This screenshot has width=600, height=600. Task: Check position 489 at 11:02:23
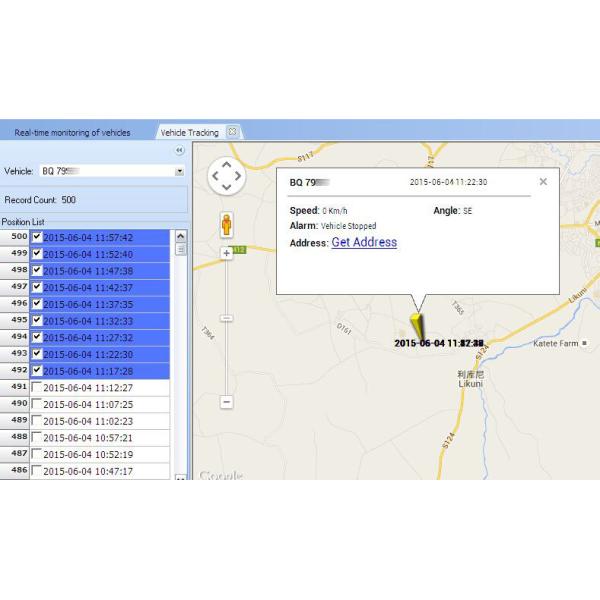click(x=37, y=420)
